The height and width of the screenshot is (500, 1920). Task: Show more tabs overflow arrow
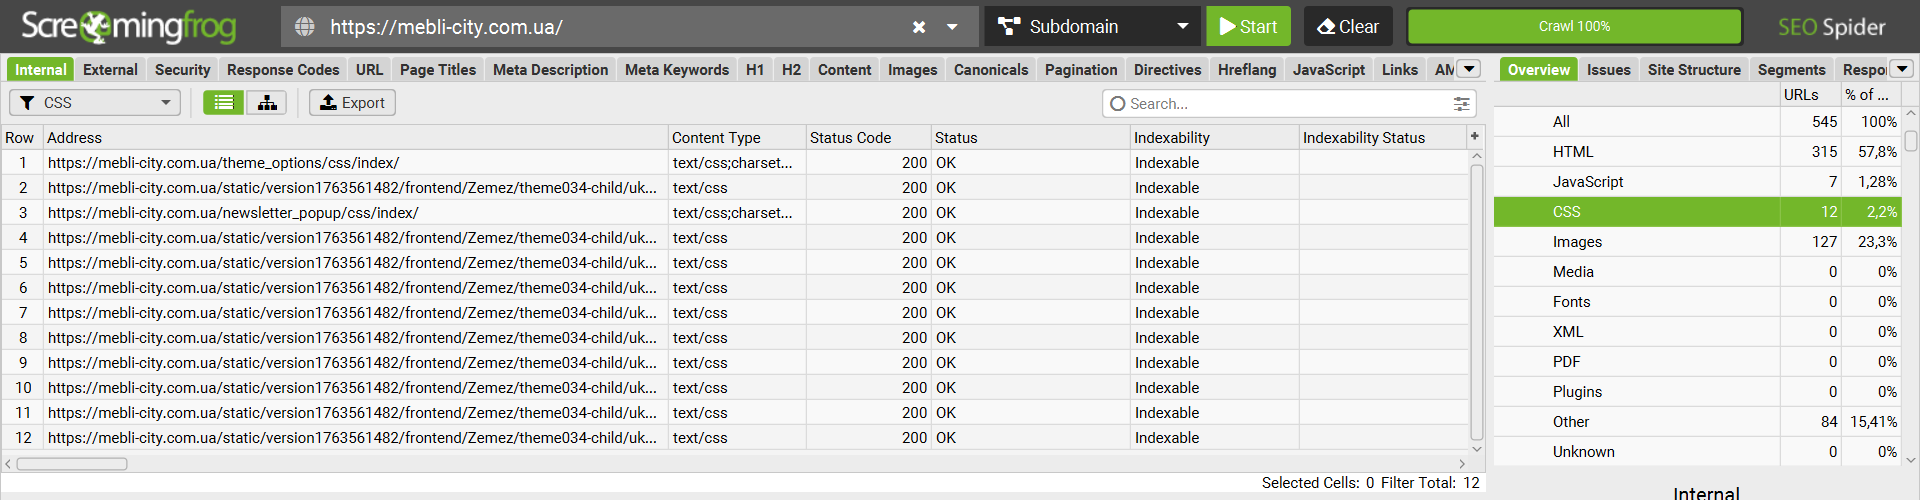(1469, 69)
